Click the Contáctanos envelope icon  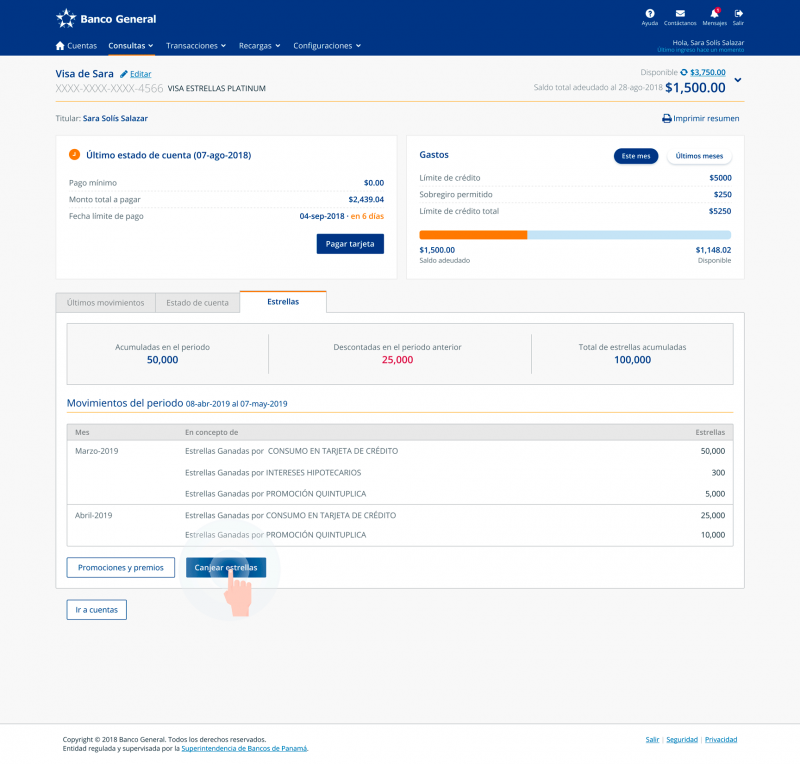(680, 13)
